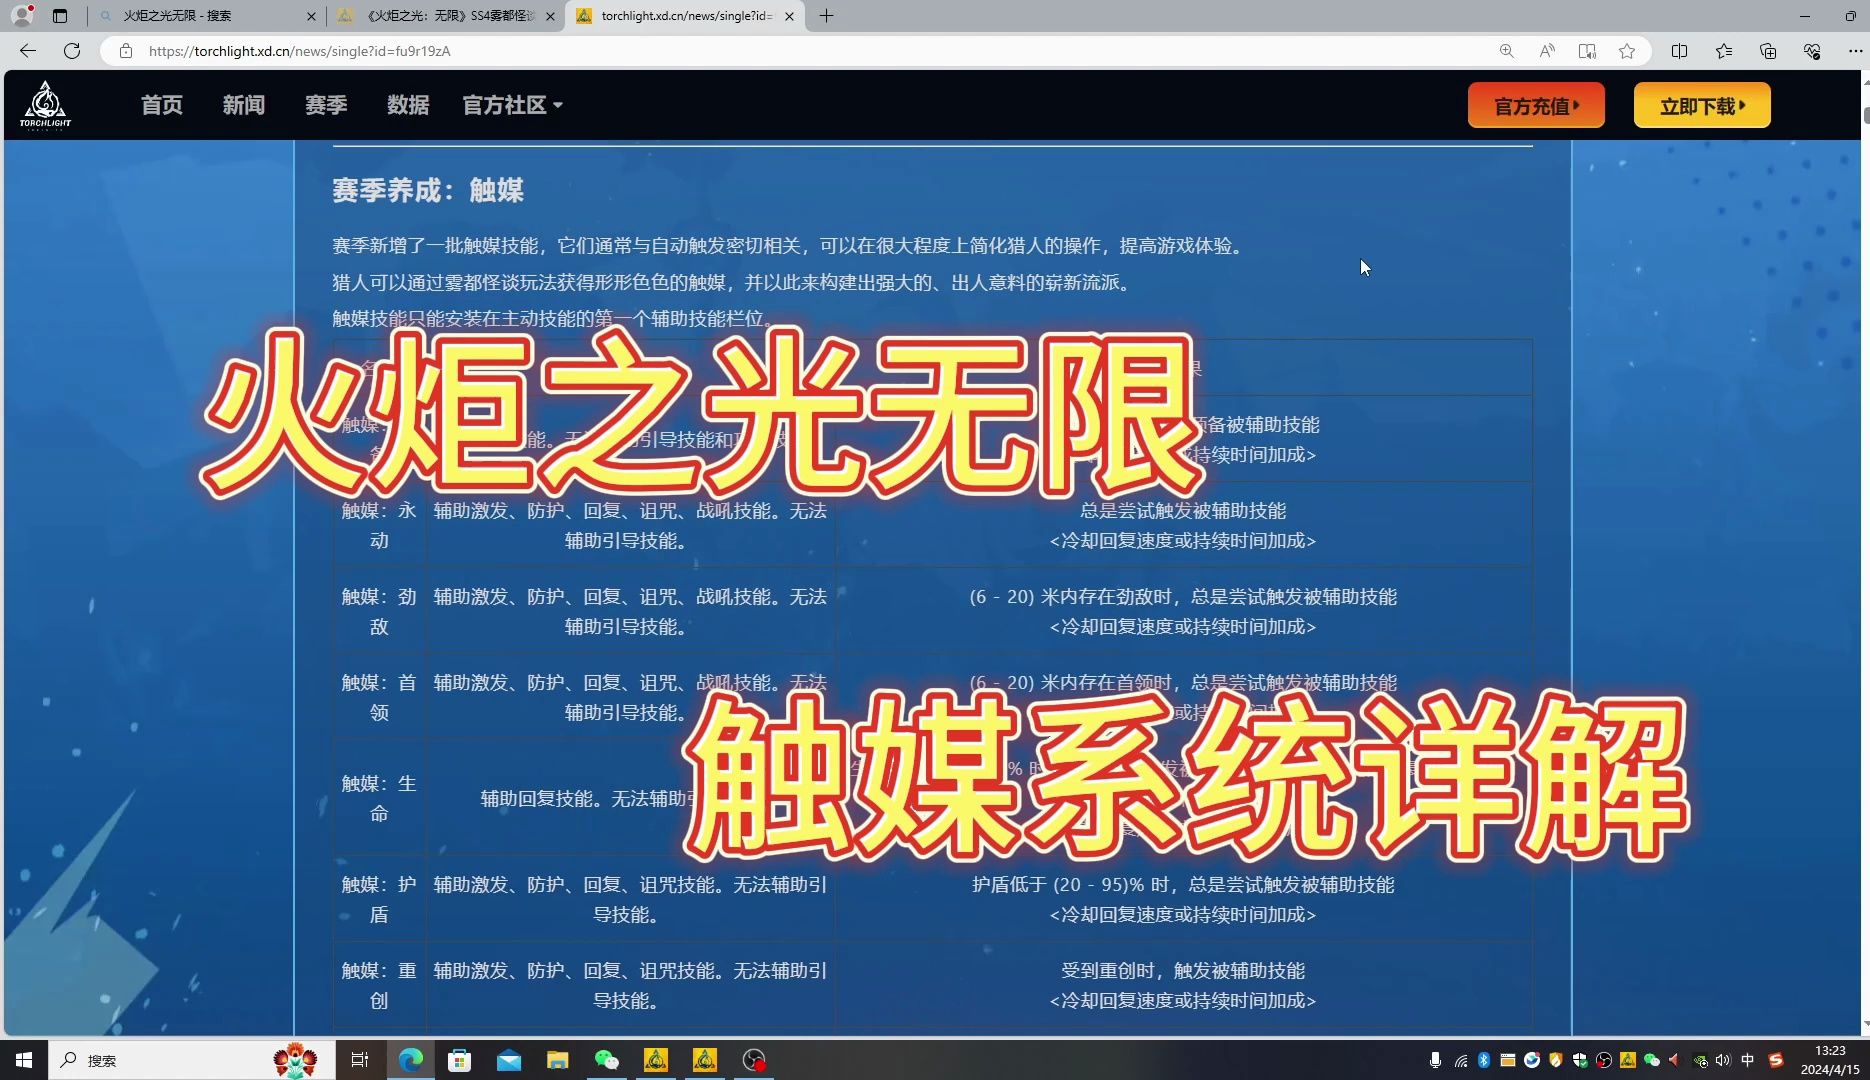Close the torchlight.xd.cn news tab

790,16
